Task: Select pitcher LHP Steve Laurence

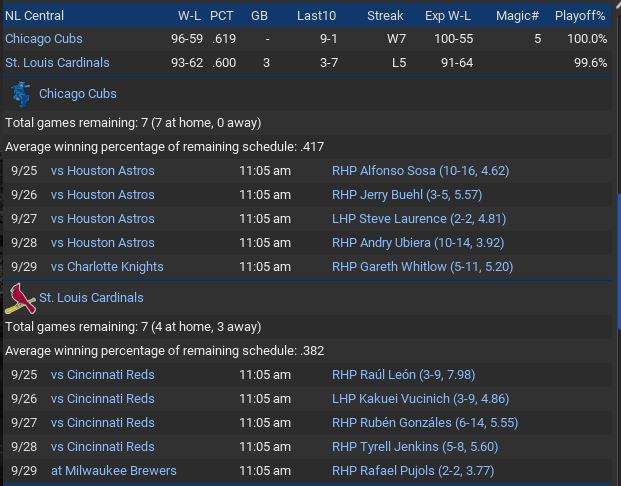Action: pyautogui.click(x=419, y=219)
